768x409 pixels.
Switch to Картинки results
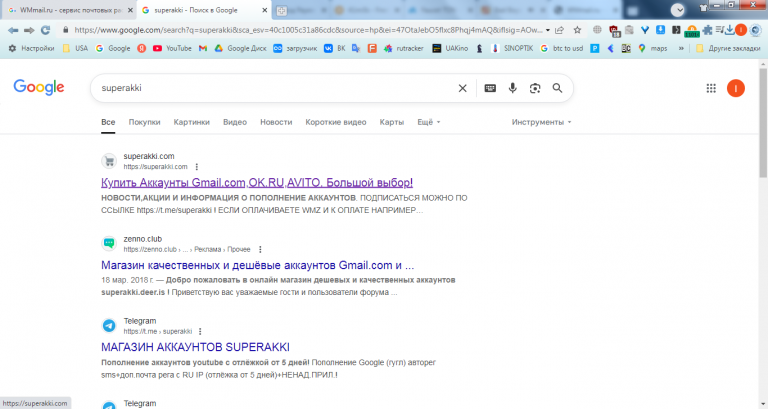tap(192, 122)
